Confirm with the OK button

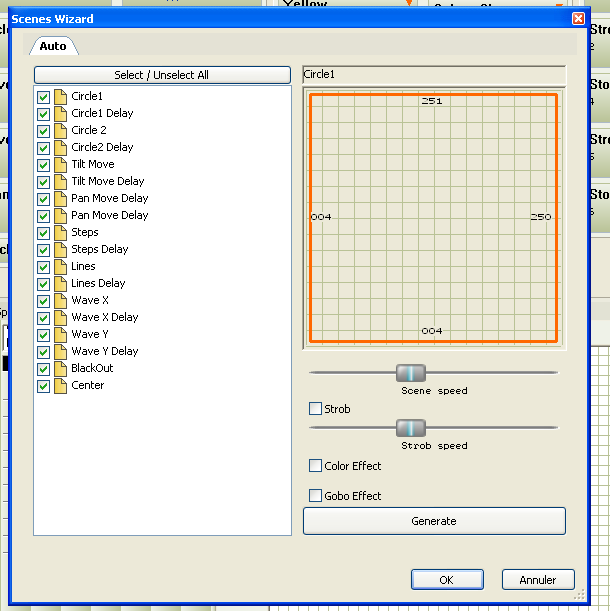447,580
